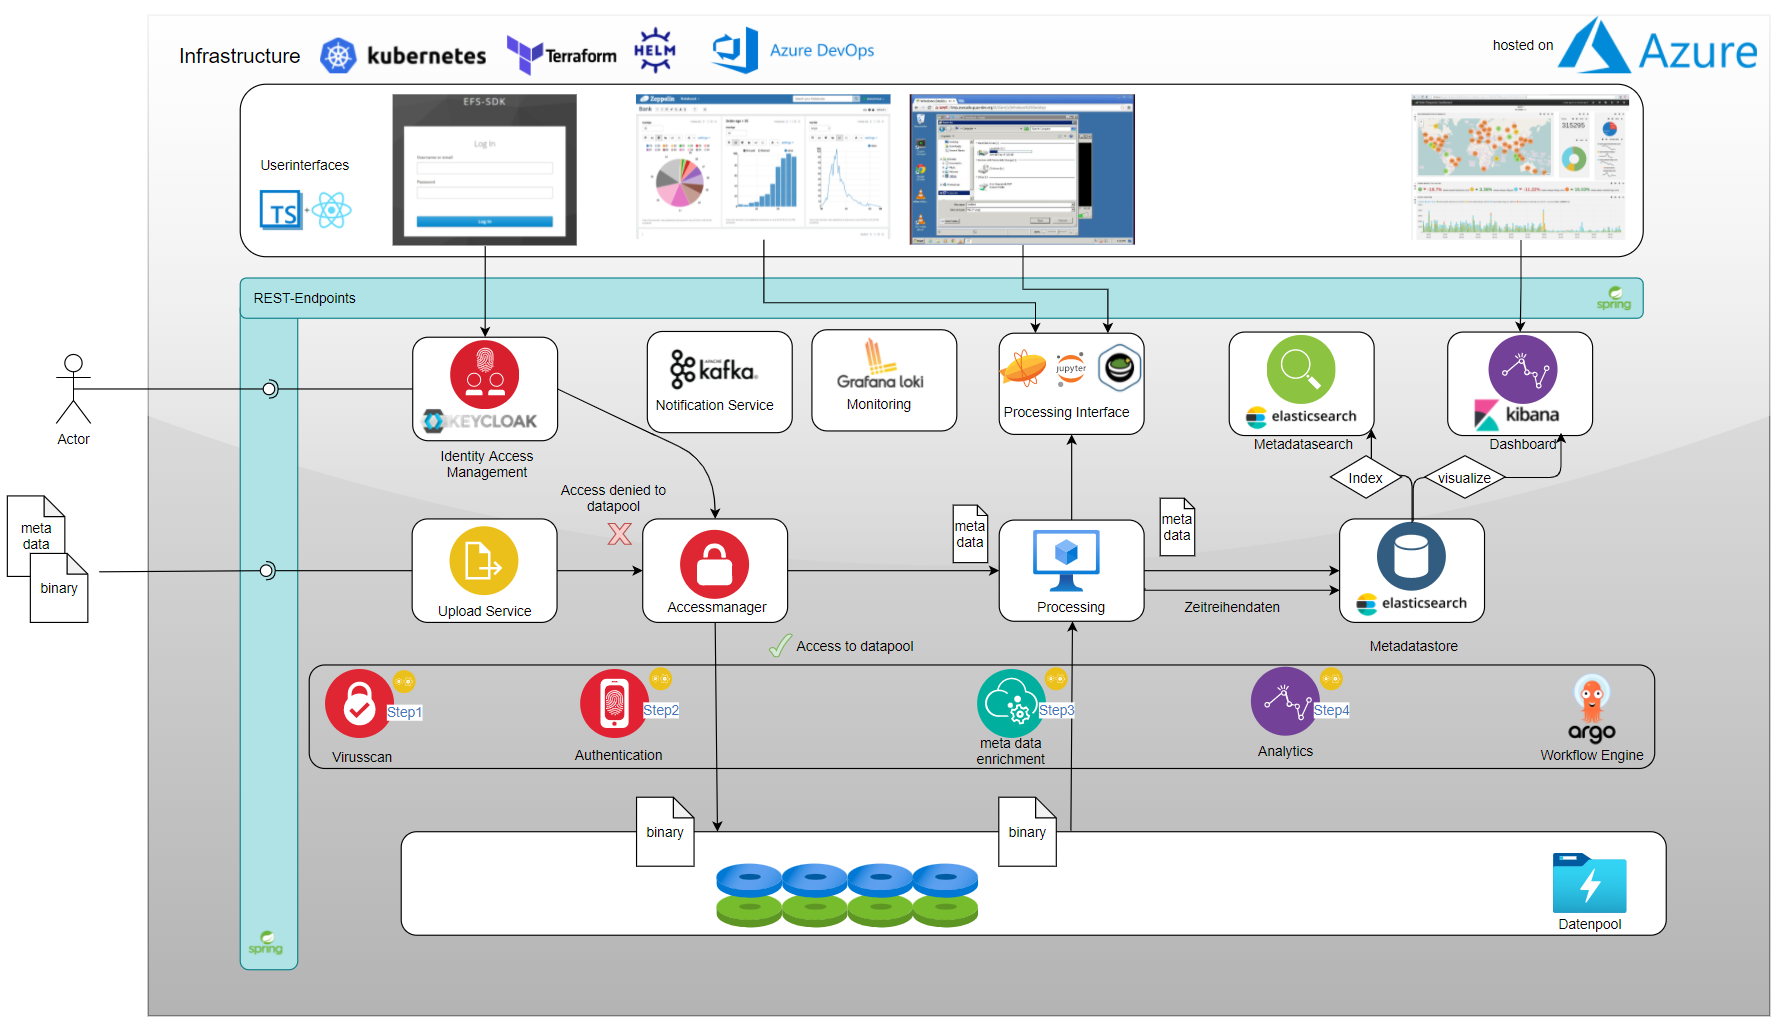Click the purple Analytics icon
The height and width of the screenshot is (1028, 1788).
[x=1285, y=701]
